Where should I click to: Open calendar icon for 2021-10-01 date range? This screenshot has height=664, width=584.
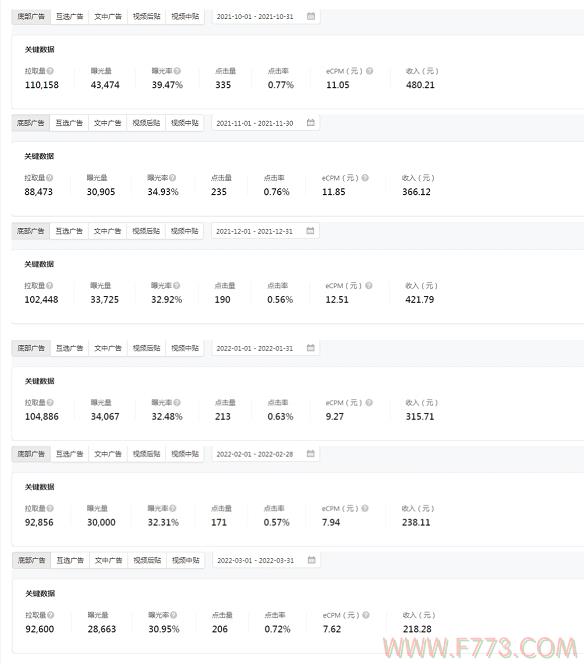(311, 16)
